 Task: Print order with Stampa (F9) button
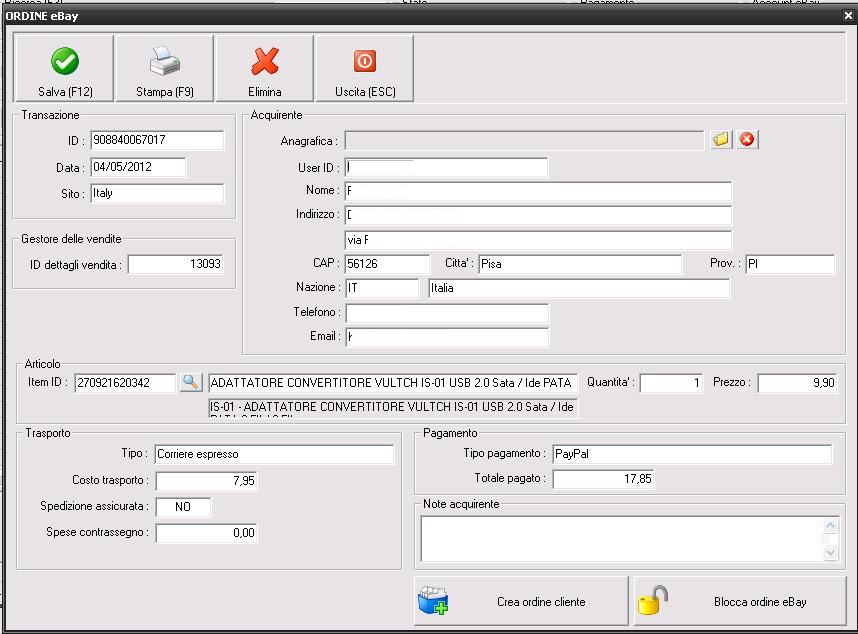click(165, 69)
